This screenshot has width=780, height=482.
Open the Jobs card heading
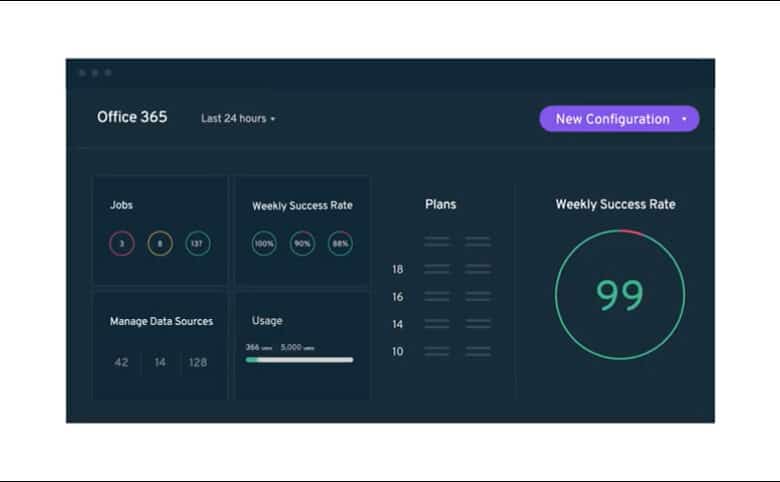tap(121, 205)
